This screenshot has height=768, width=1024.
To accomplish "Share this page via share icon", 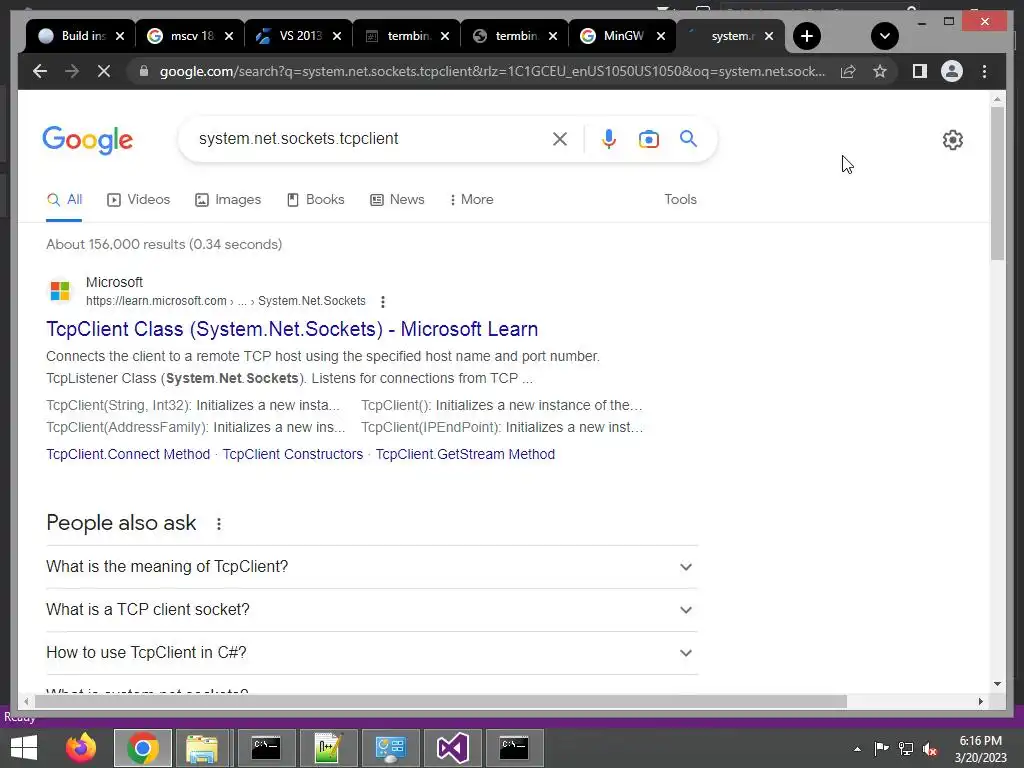I will coord(848,71).
